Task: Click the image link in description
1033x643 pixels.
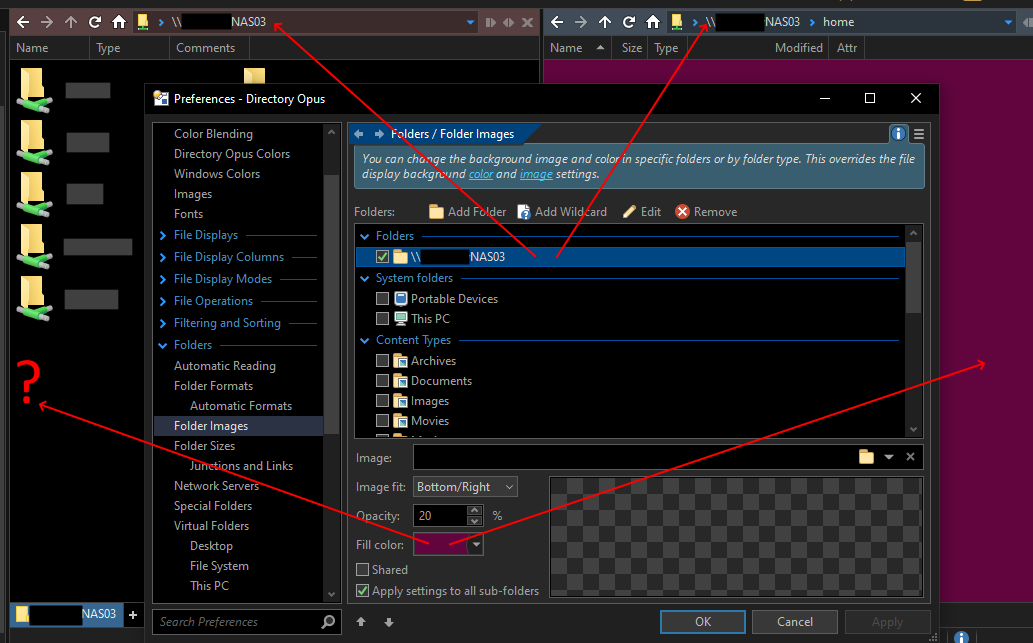Action: [x=536, y=174]
